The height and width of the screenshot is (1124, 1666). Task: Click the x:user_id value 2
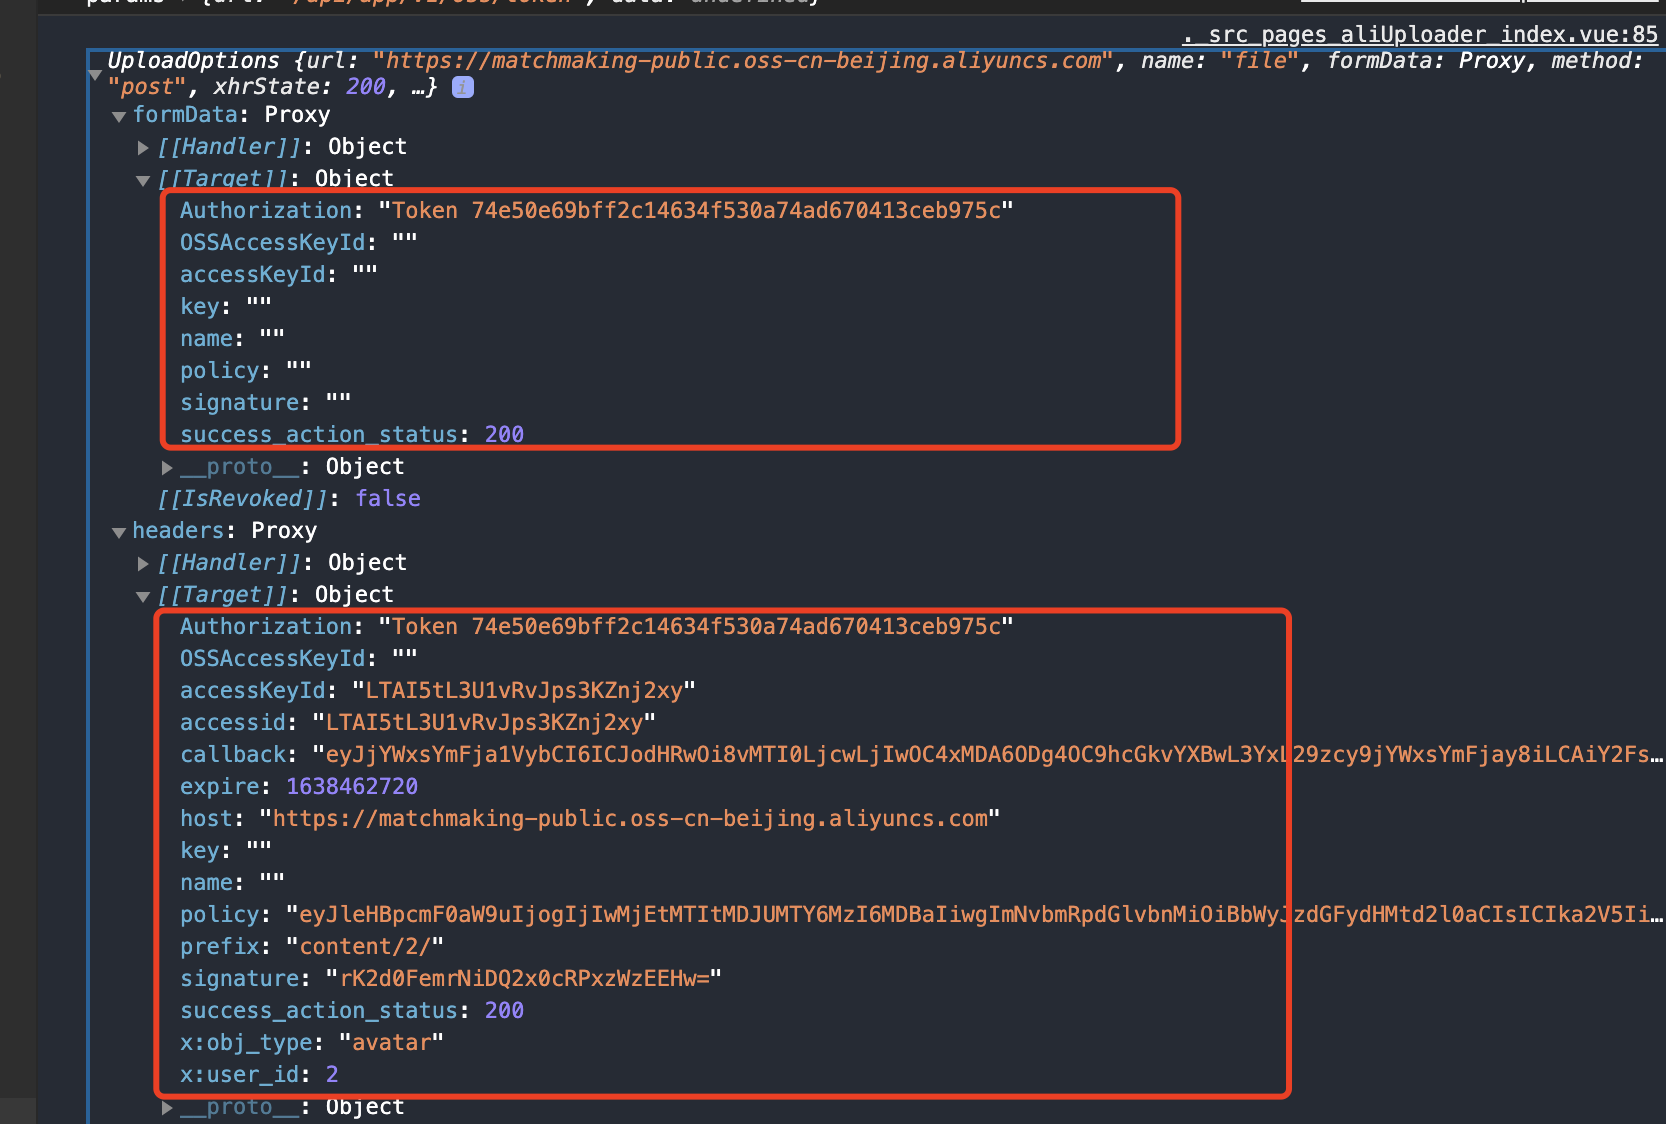coord(331,1074)
